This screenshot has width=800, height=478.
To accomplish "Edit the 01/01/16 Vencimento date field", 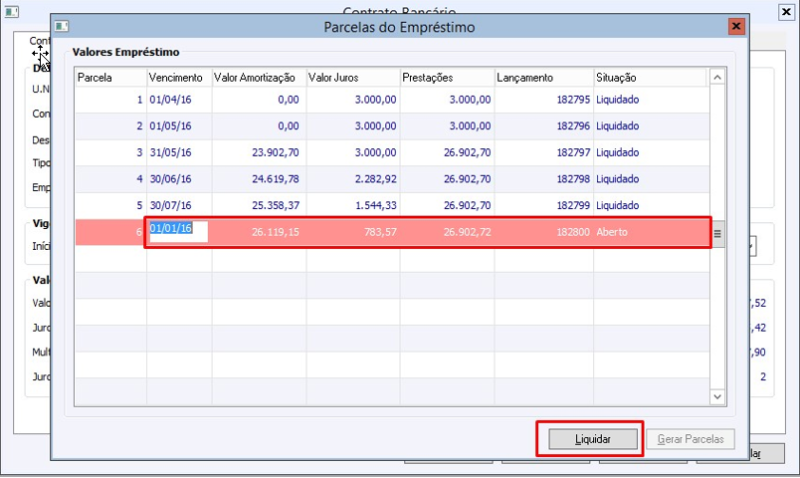I will coord(178,231).
